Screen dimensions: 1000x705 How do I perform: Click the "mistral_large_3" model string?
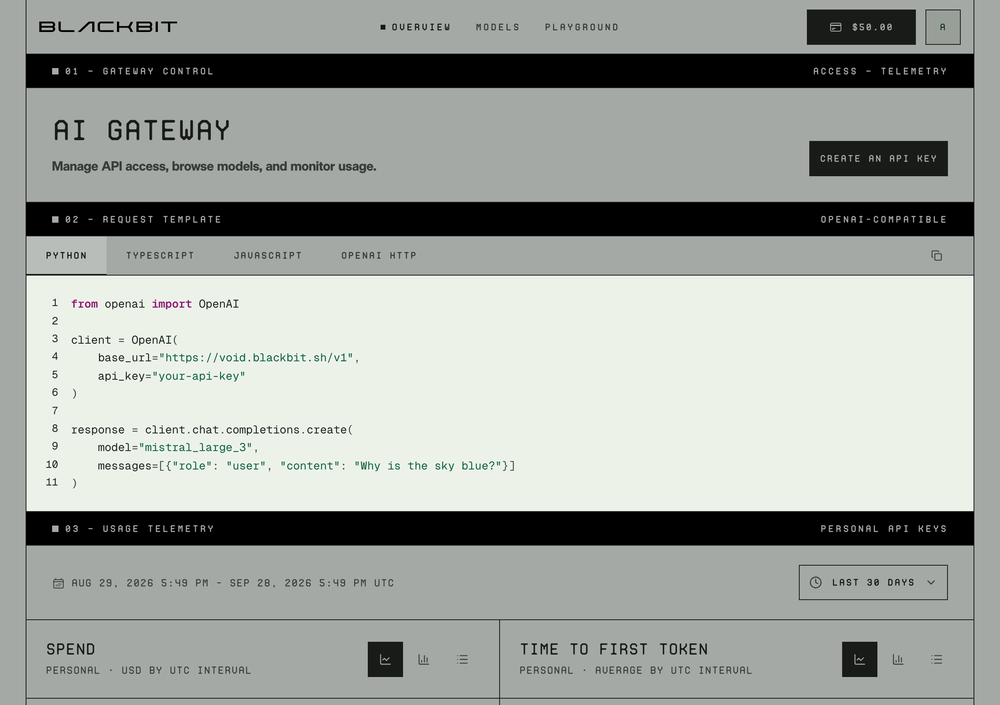tap(195, 447)
